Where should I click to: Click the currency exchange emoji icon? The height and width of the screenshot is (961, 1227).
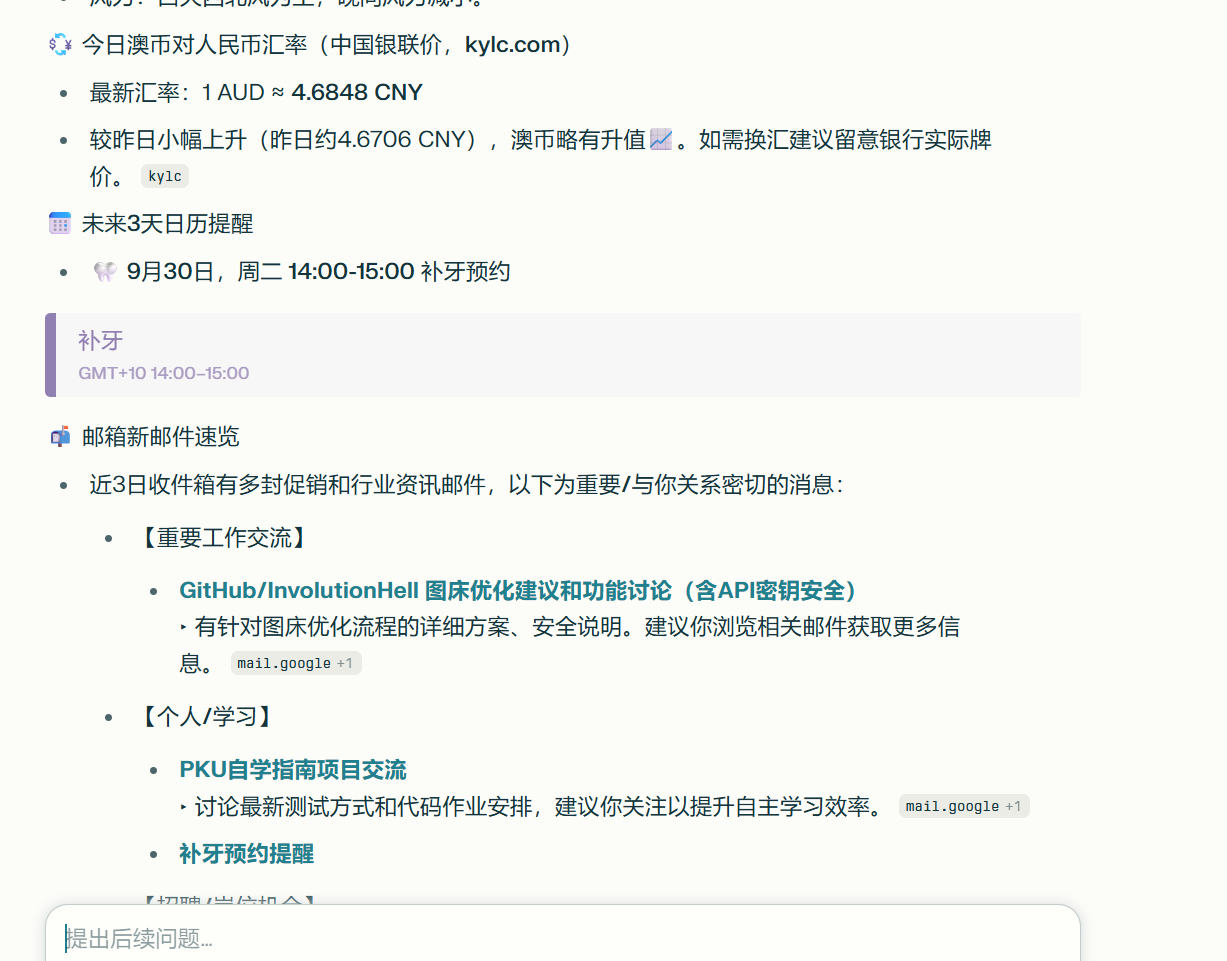pos(60,45)
